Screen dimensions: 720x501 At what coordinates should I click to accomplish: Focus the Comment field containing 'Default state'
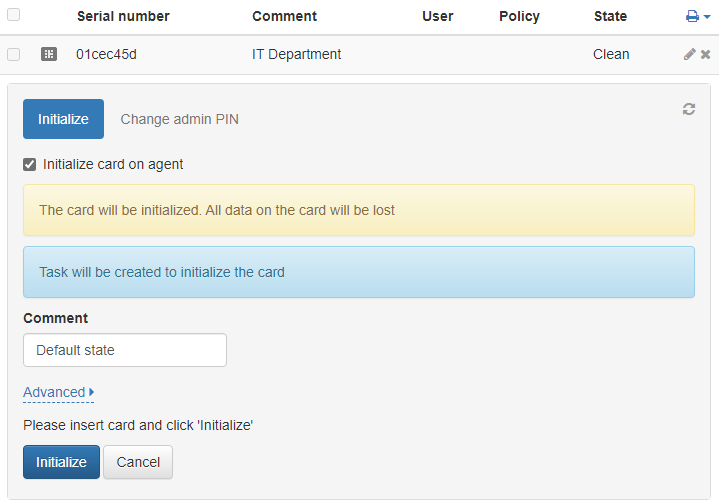pyautogui.click(x=125, y=350)
